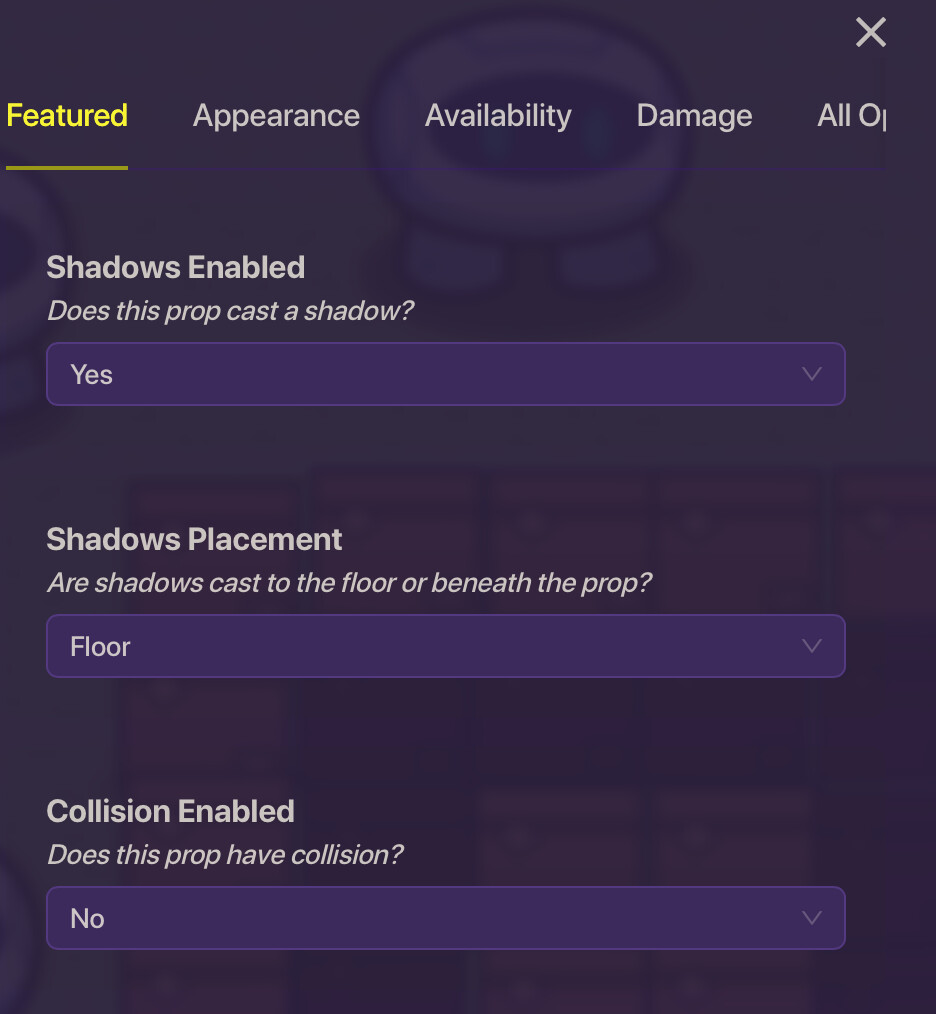936x1014 pixels.
Task: Open the Shadows Enabled dropdown
Action: click(445, 374)
